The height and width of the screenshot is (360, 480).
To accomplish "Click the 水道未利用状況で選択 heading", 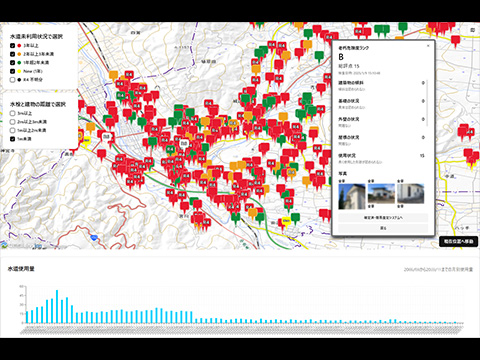I will [36, 36].
